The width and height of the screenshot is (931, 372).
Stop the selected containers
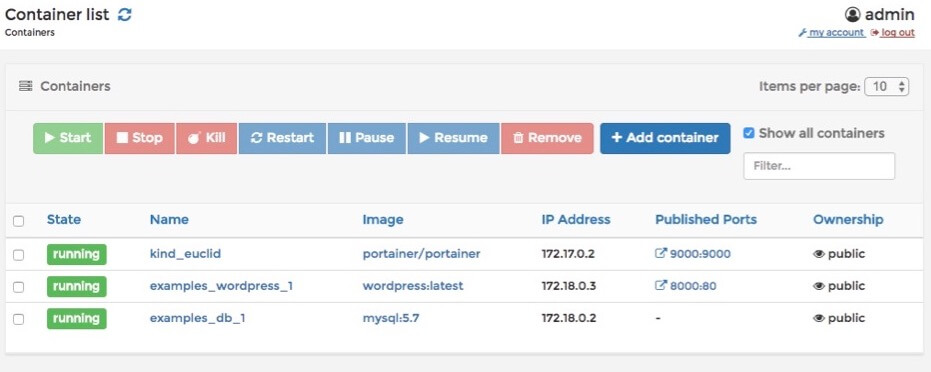[x=140, y=138]
